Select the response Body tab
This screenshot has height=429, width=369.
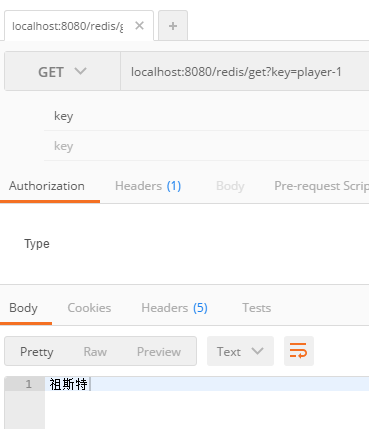[x=23, y=308]
